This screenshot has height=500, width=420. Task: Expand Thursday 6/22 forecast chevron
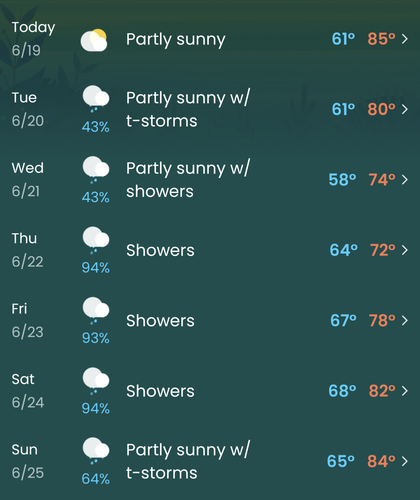coord(405,250)
